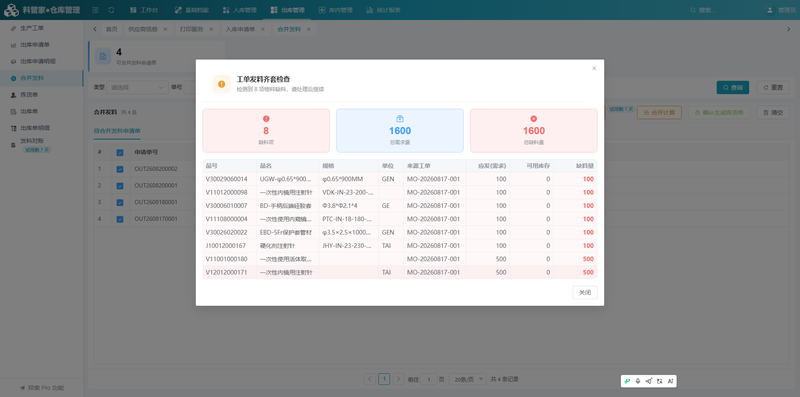800x397 pixels.
Task: Open 出库单 in sidebar
Action: [x=42, y=111]
